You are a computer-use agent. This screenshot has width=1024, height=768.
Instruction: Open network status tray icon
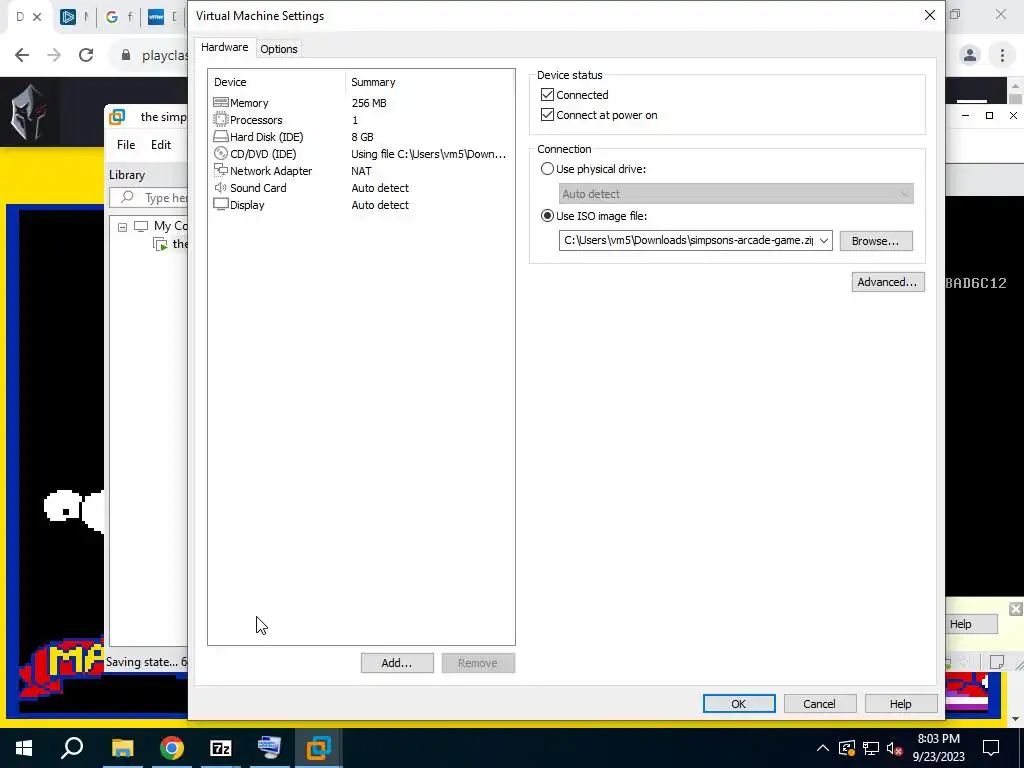pos(871,748)
